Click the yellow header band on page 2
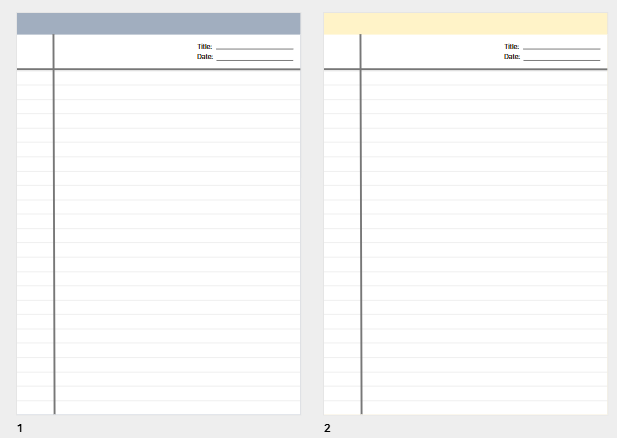617x438 pixels. point(466,24)
